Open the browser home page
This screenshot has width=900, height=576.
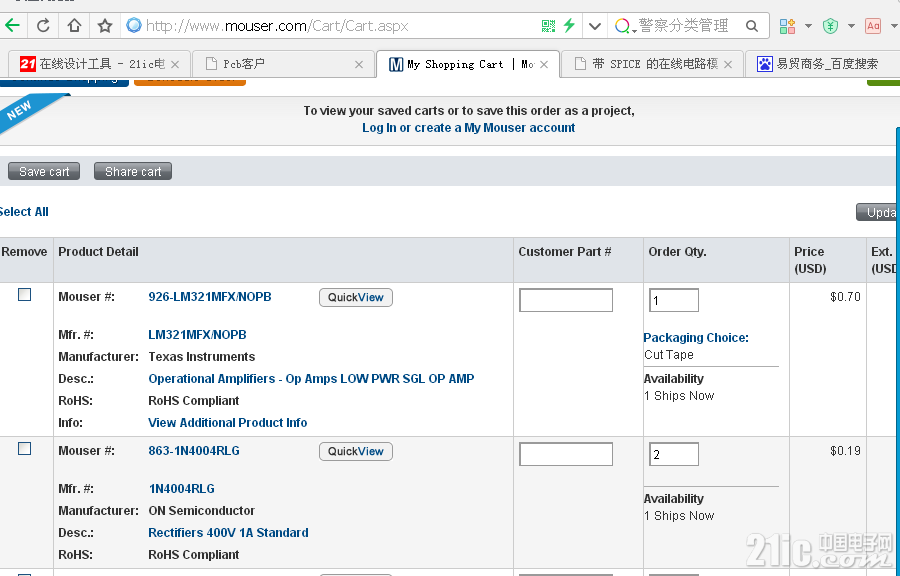pyautogui.click(x=74, y=26)
